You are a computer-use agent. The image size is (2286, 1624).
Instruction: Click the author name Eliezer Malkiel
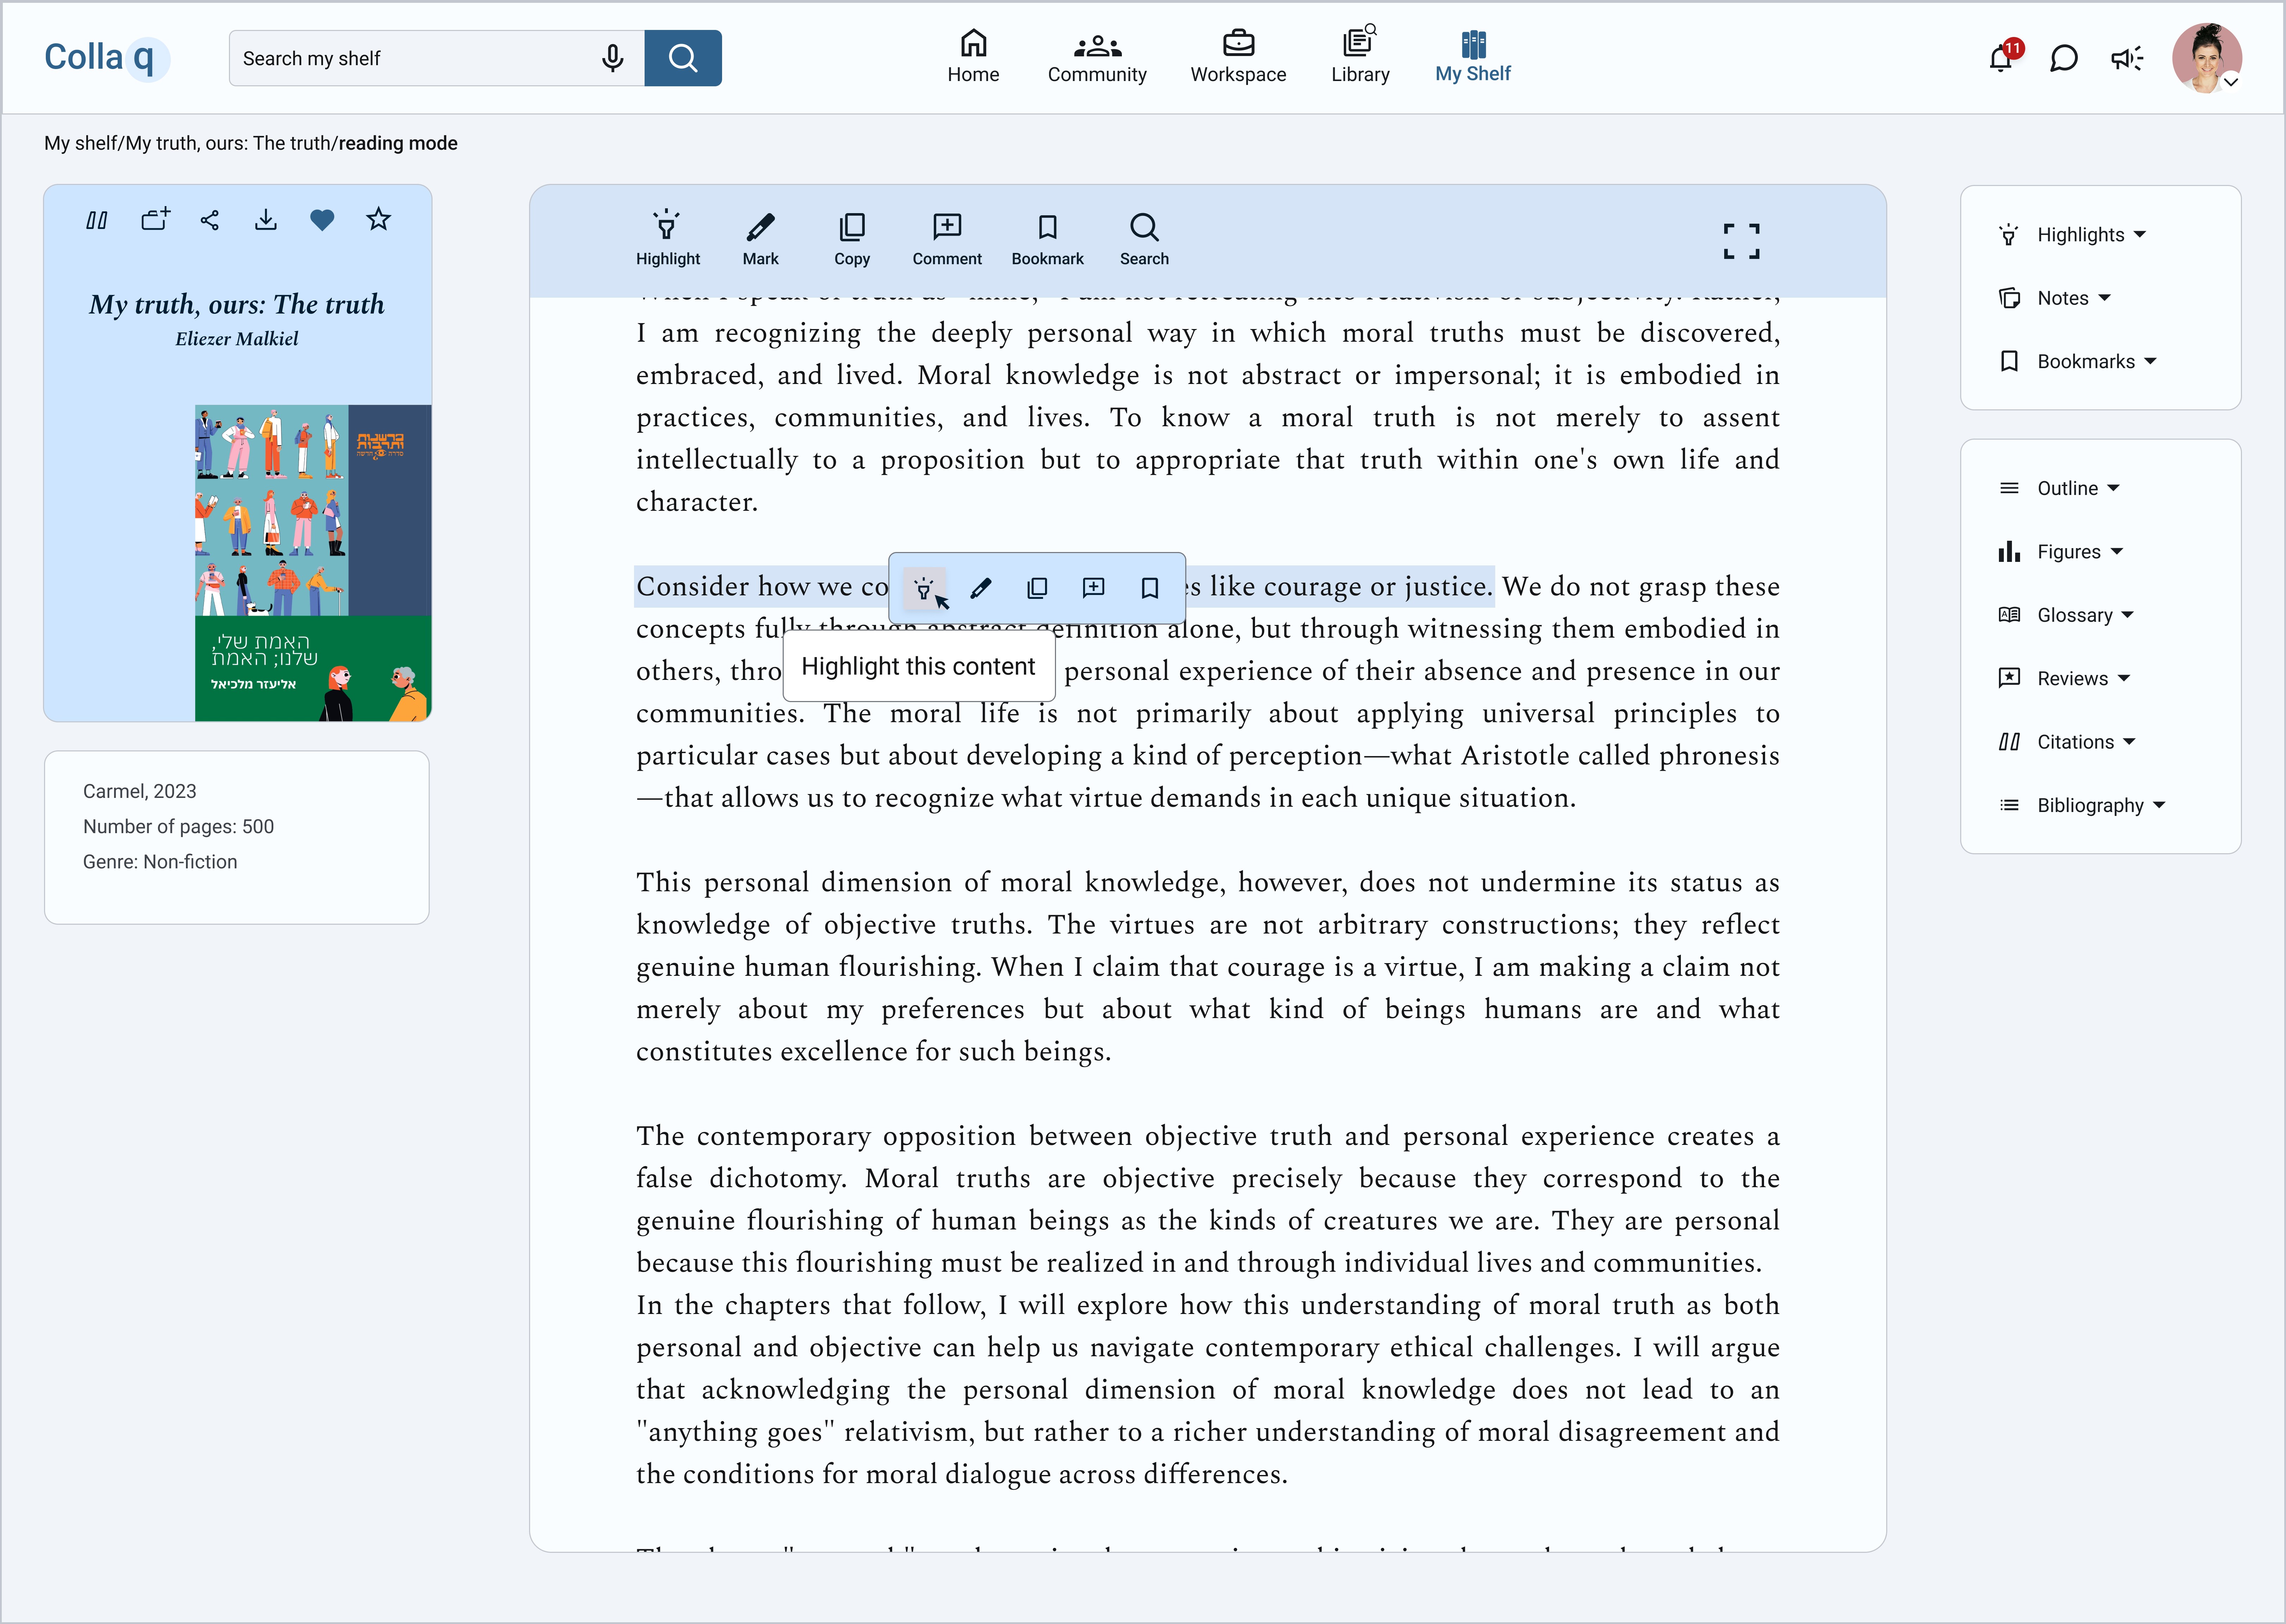[x=237, y=339]
